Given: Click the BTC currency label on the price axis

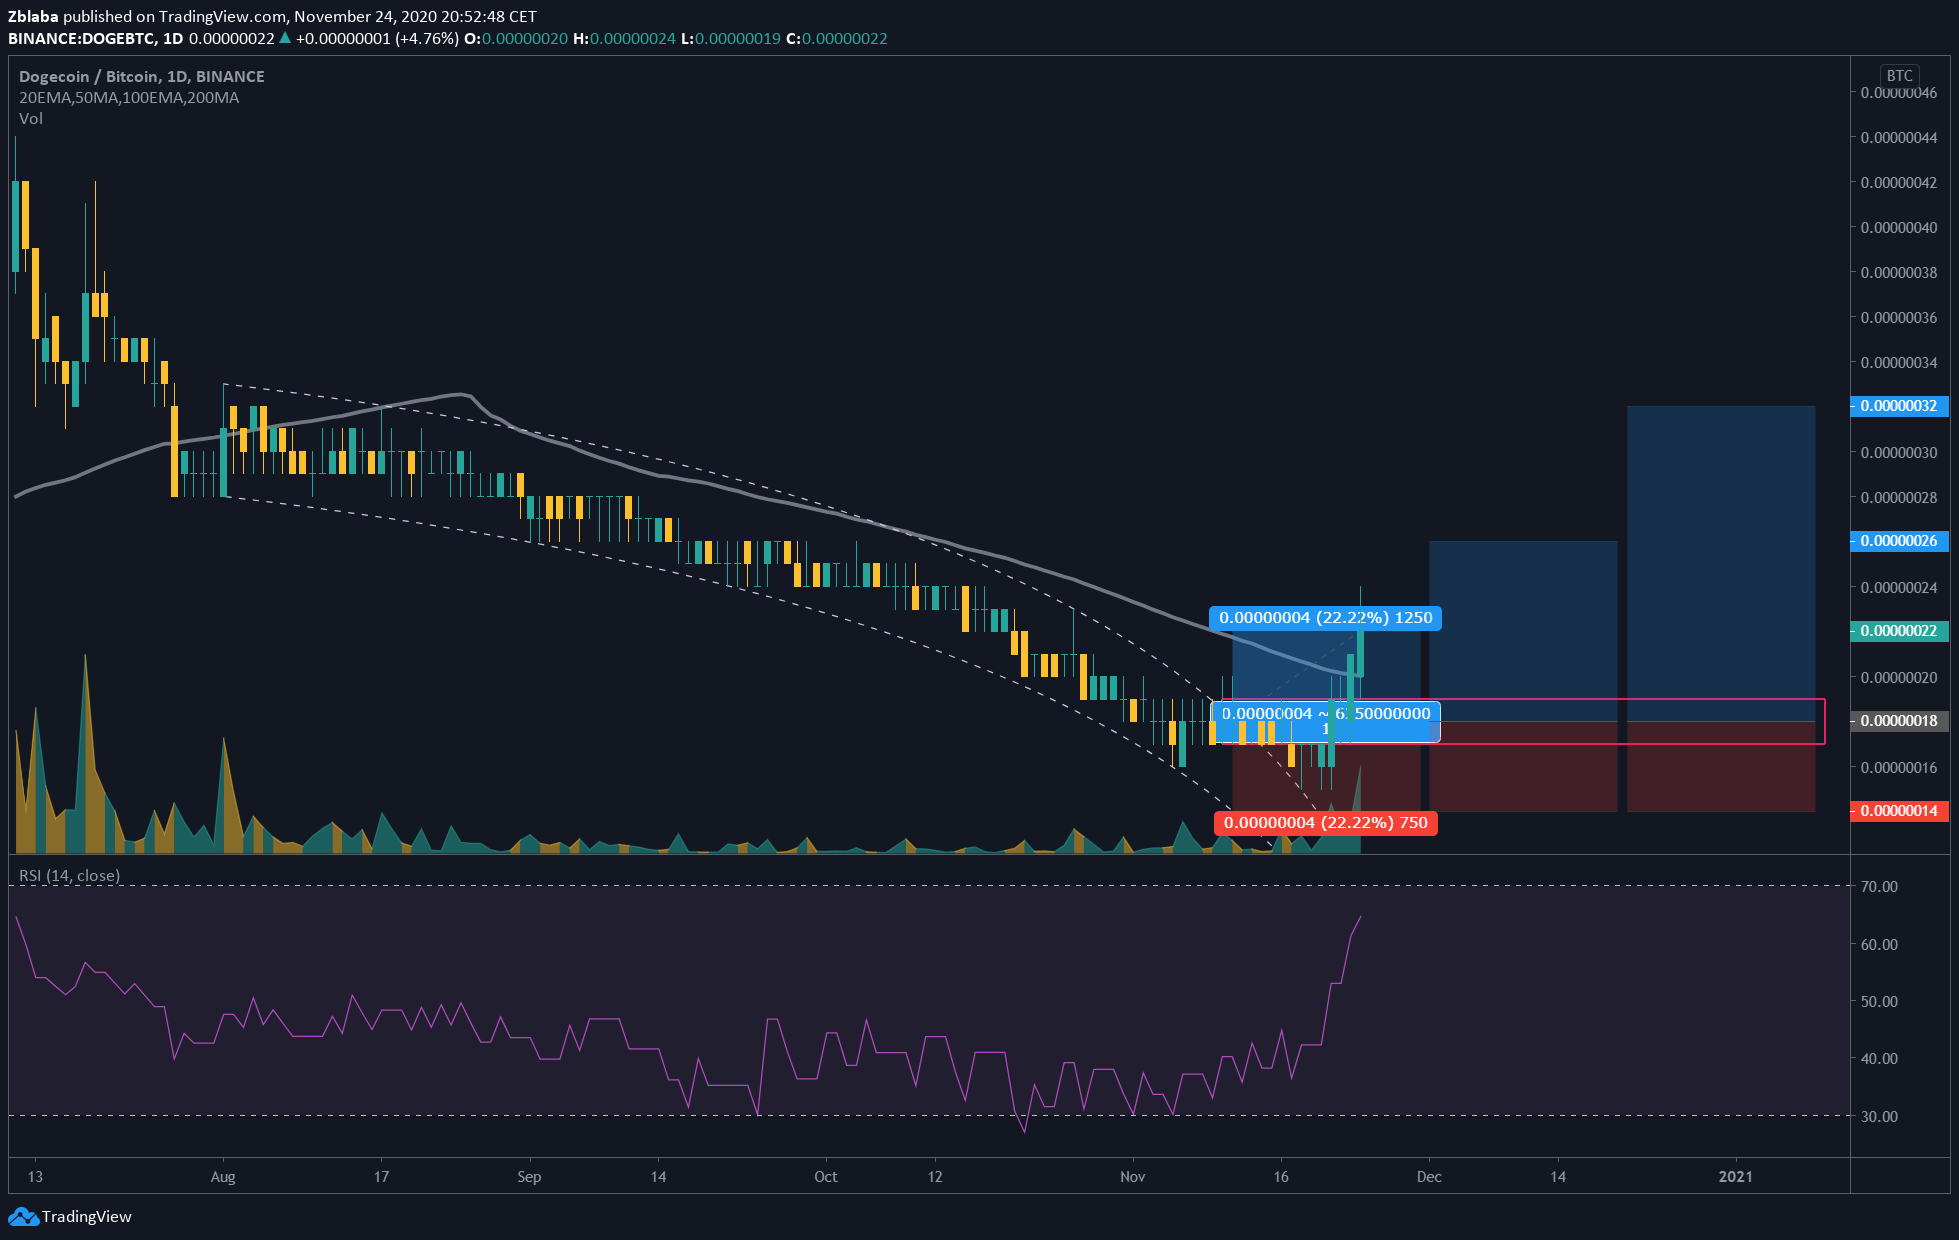Looking at the screenshot, I should click(x=1899, y=76).
